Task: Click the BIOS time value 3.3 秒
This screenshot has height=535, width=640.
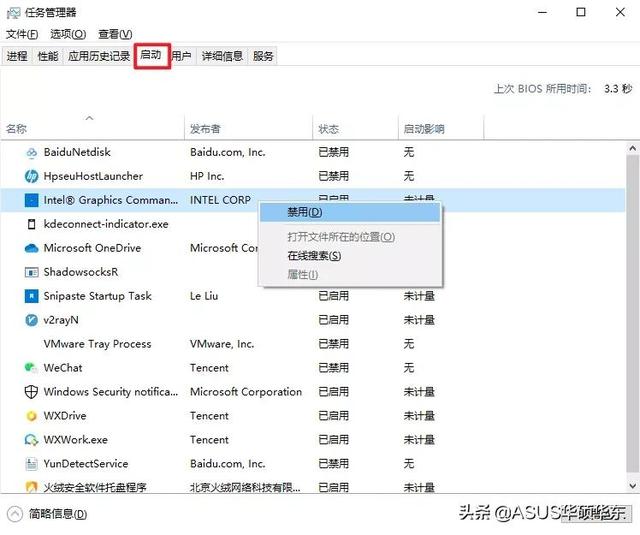Action: click(x=618, y=89)
